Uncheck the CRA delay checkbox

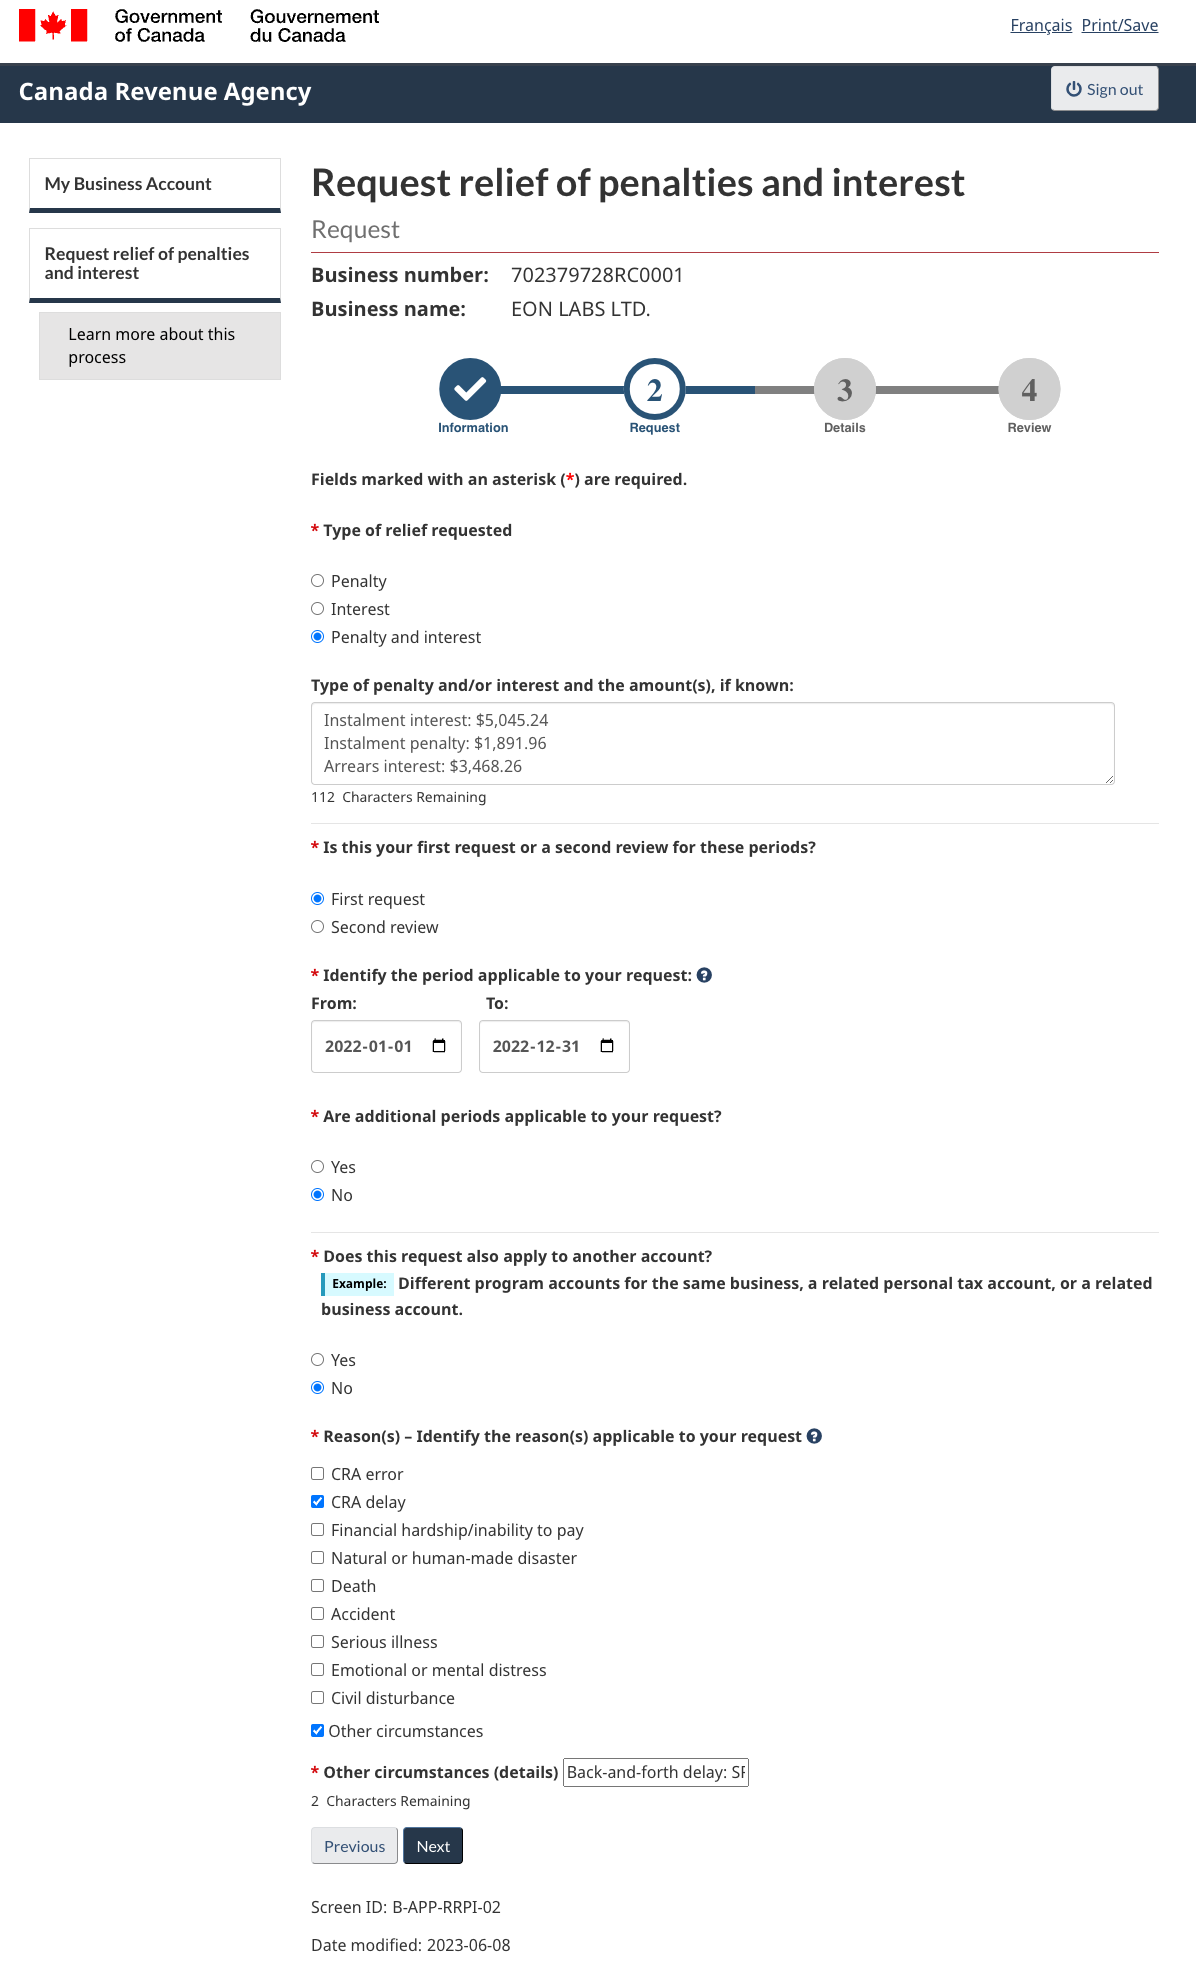[318, 1502]
